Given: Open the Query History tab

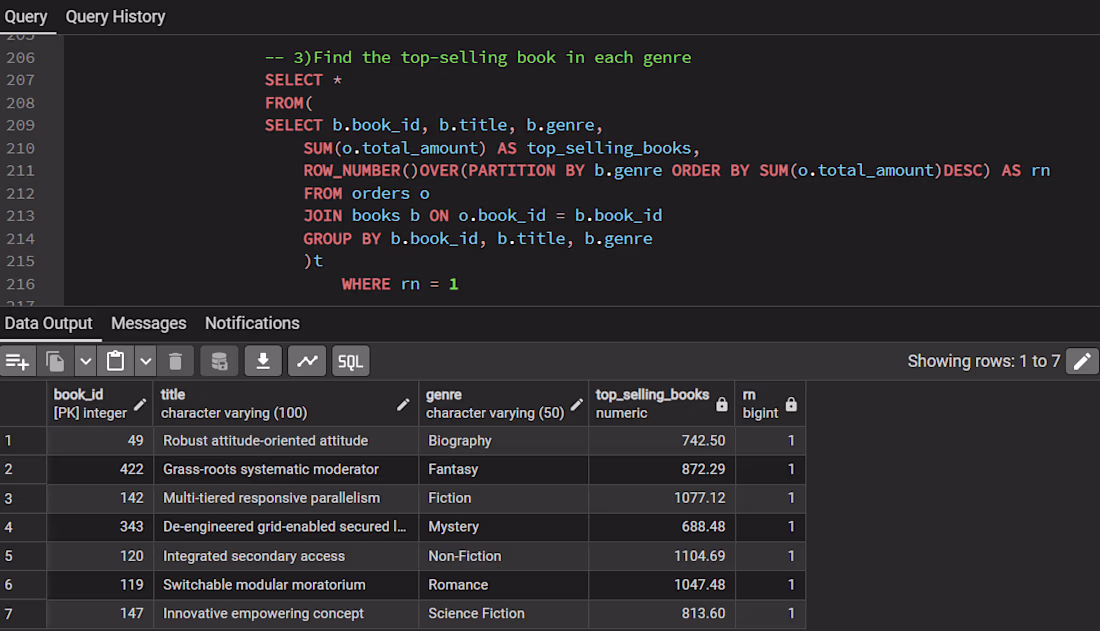Looking at the screenshot, I should tap(115, 16).
